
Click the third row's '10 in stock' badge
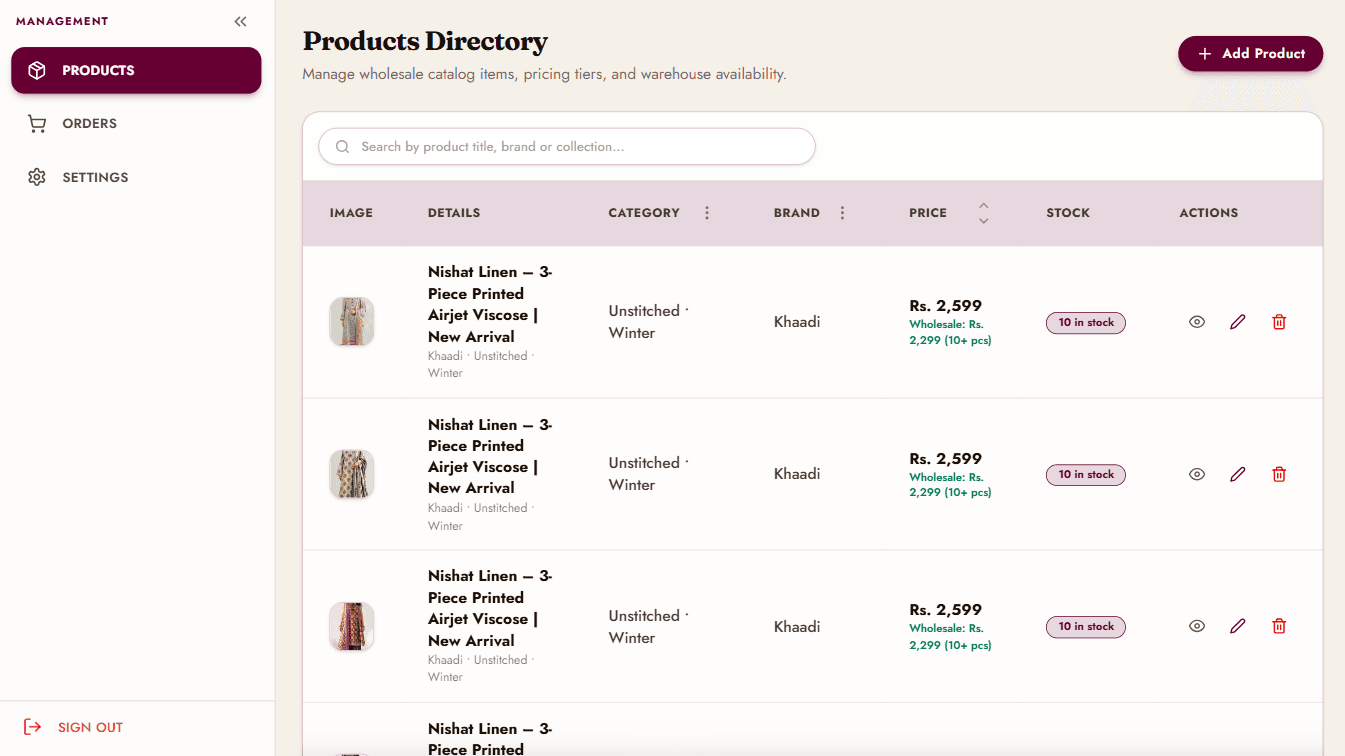[x=1086, y=627]
